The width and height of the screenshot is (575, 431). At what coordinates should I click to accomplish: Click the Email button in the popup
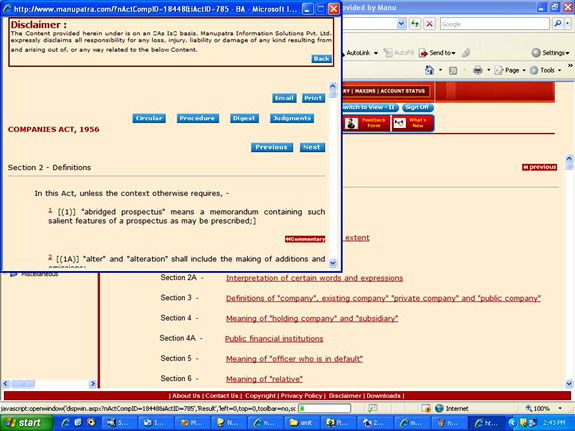point(284,98)
